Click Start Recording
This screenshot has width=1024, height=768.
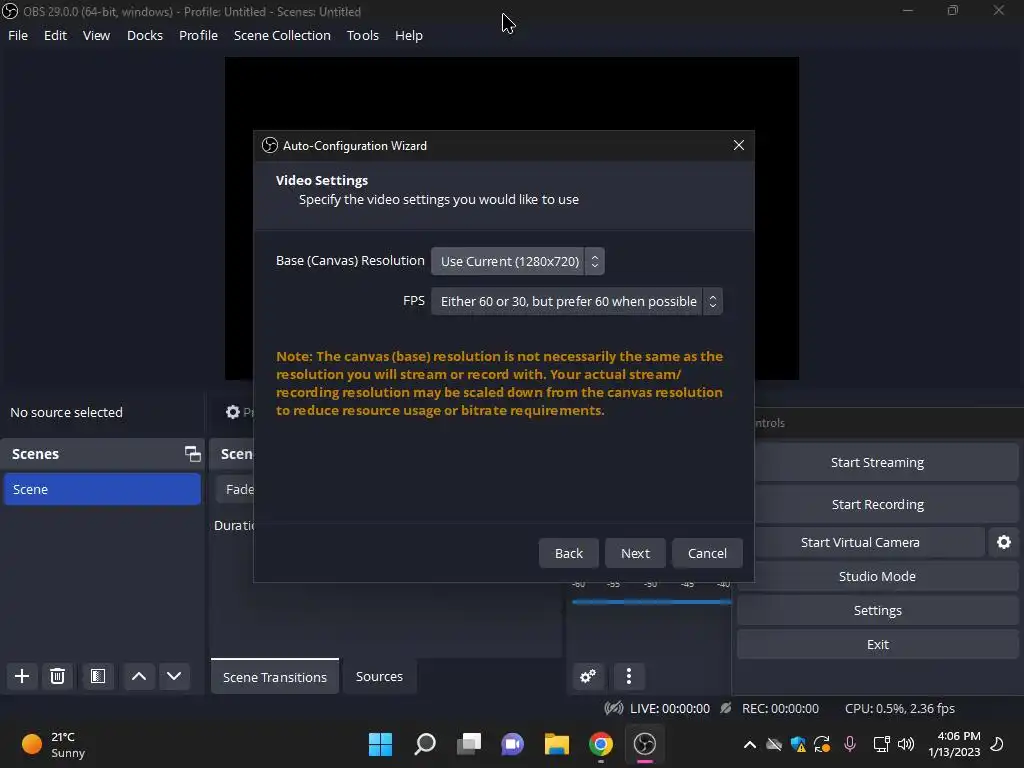878,504
